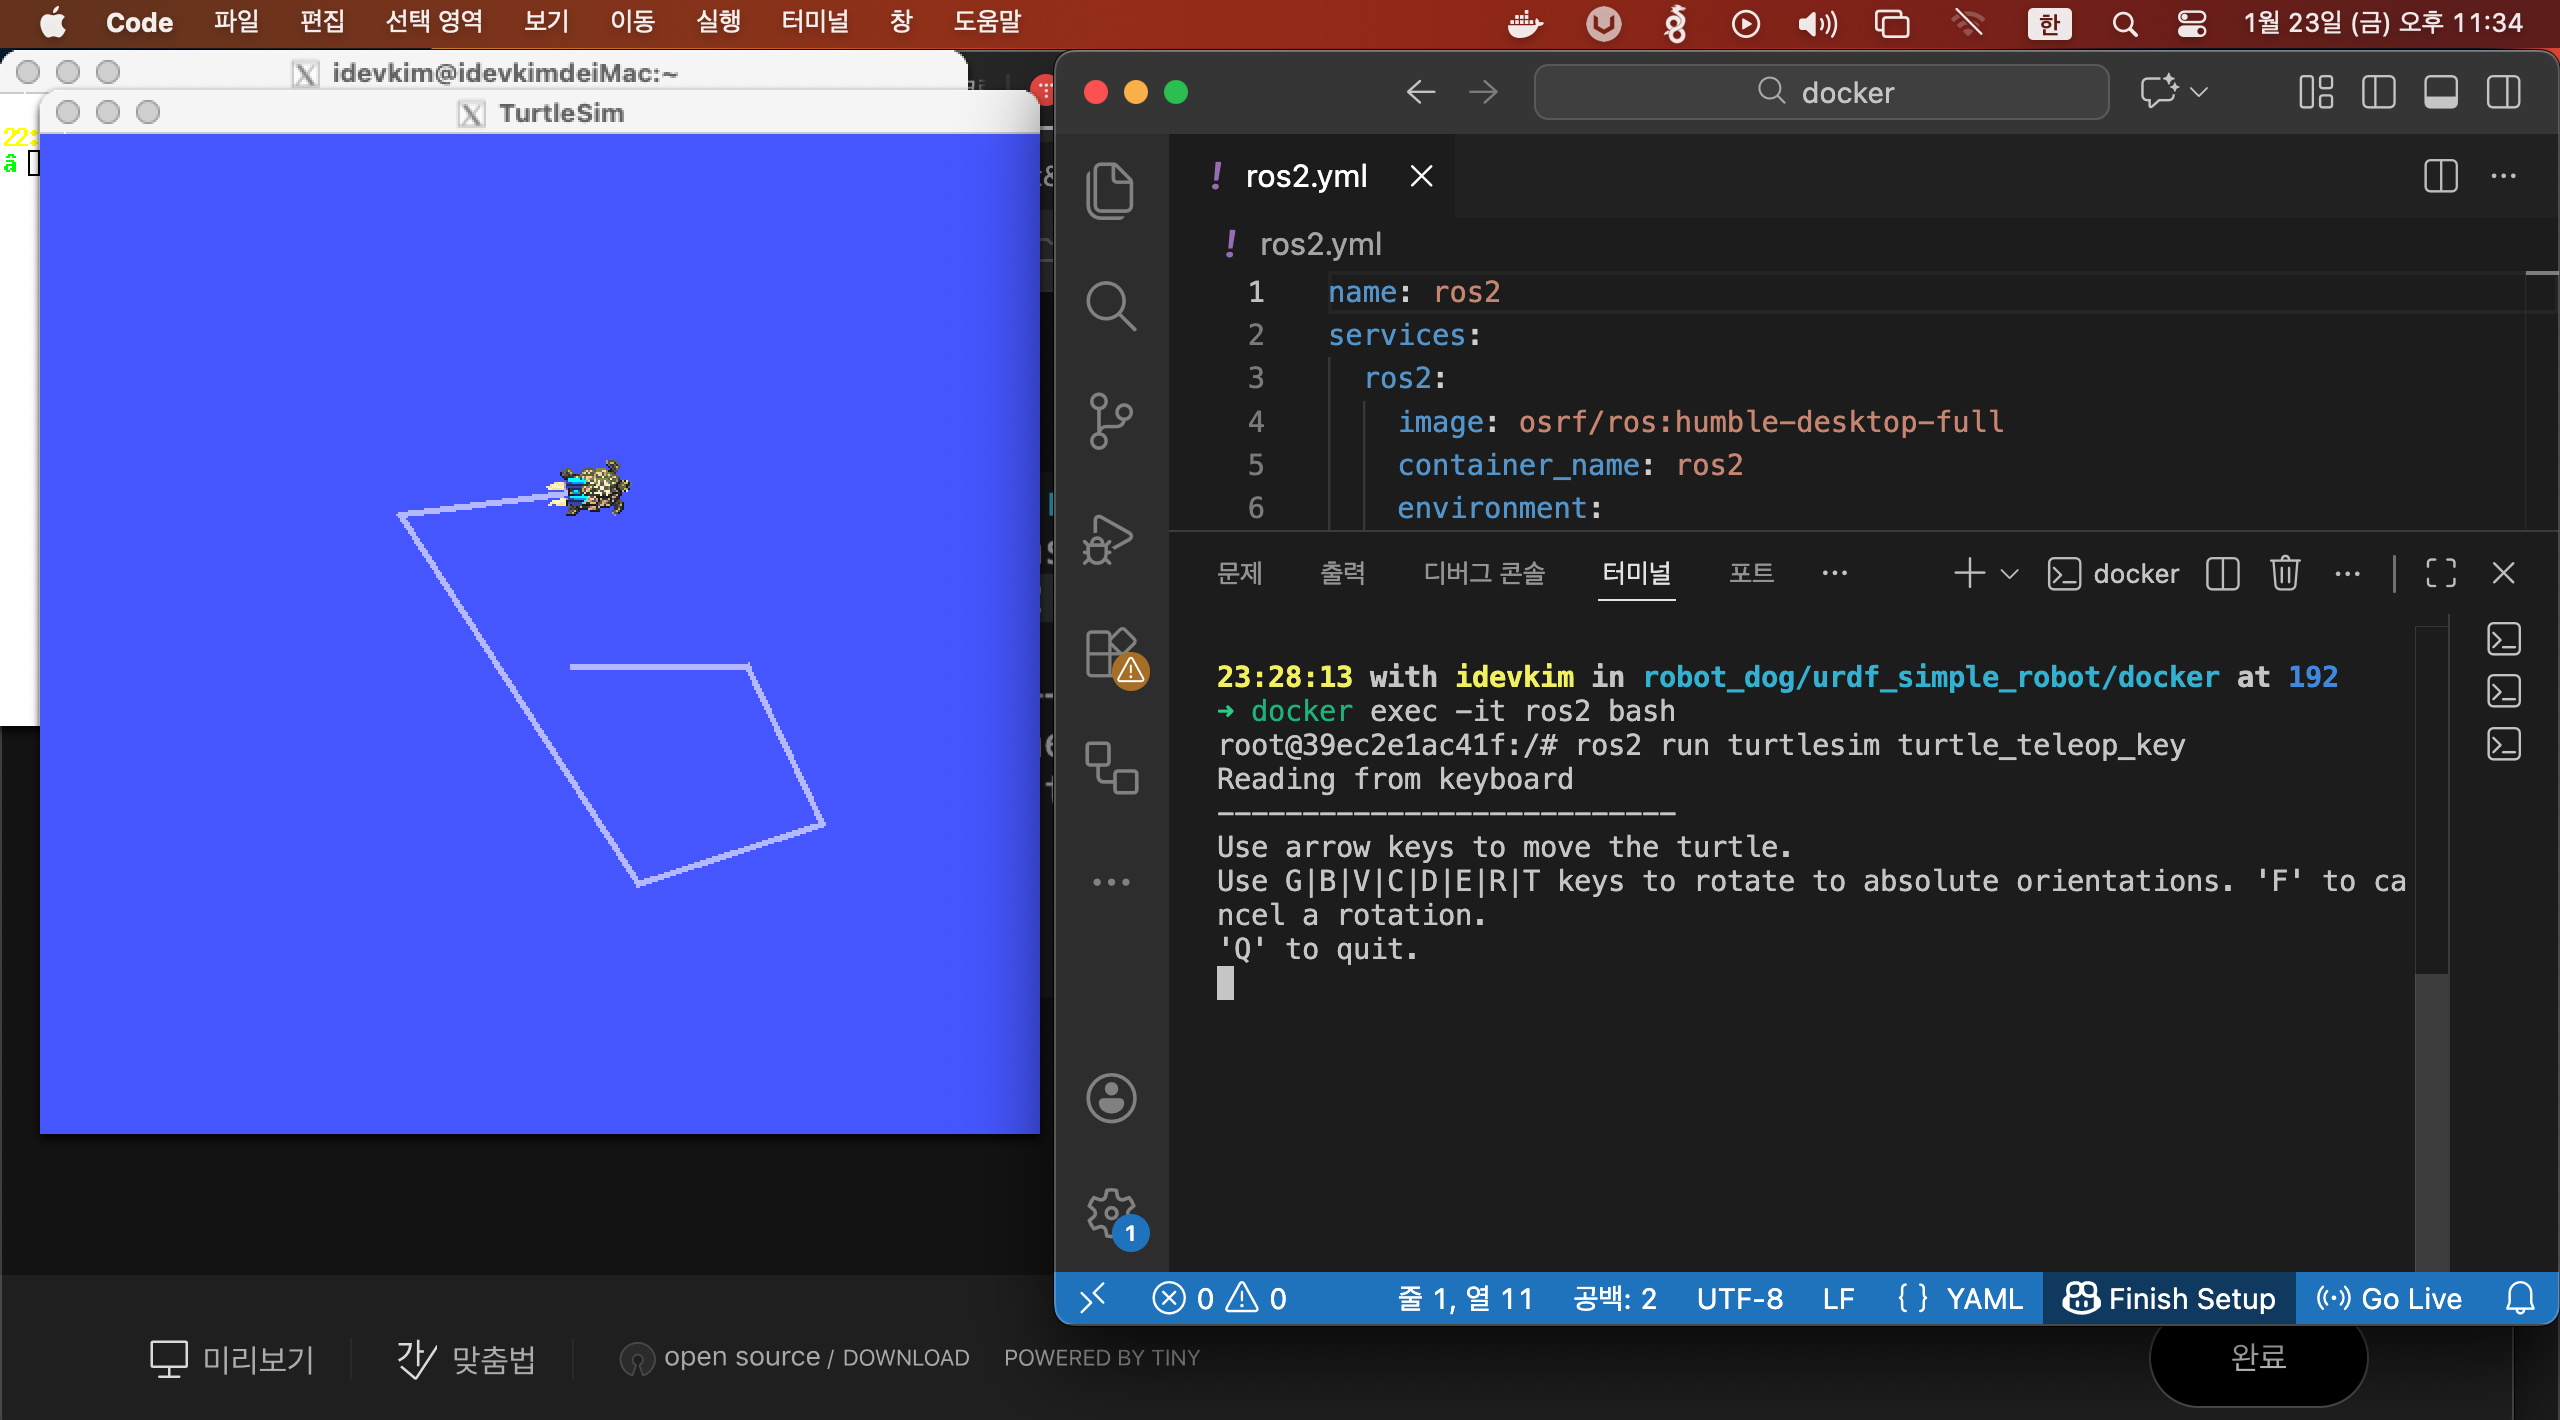Open the new terminal launch profile dropdown
Image resolution: width=2560 pixels, height=1420 pixels.
pos(2009,574)
